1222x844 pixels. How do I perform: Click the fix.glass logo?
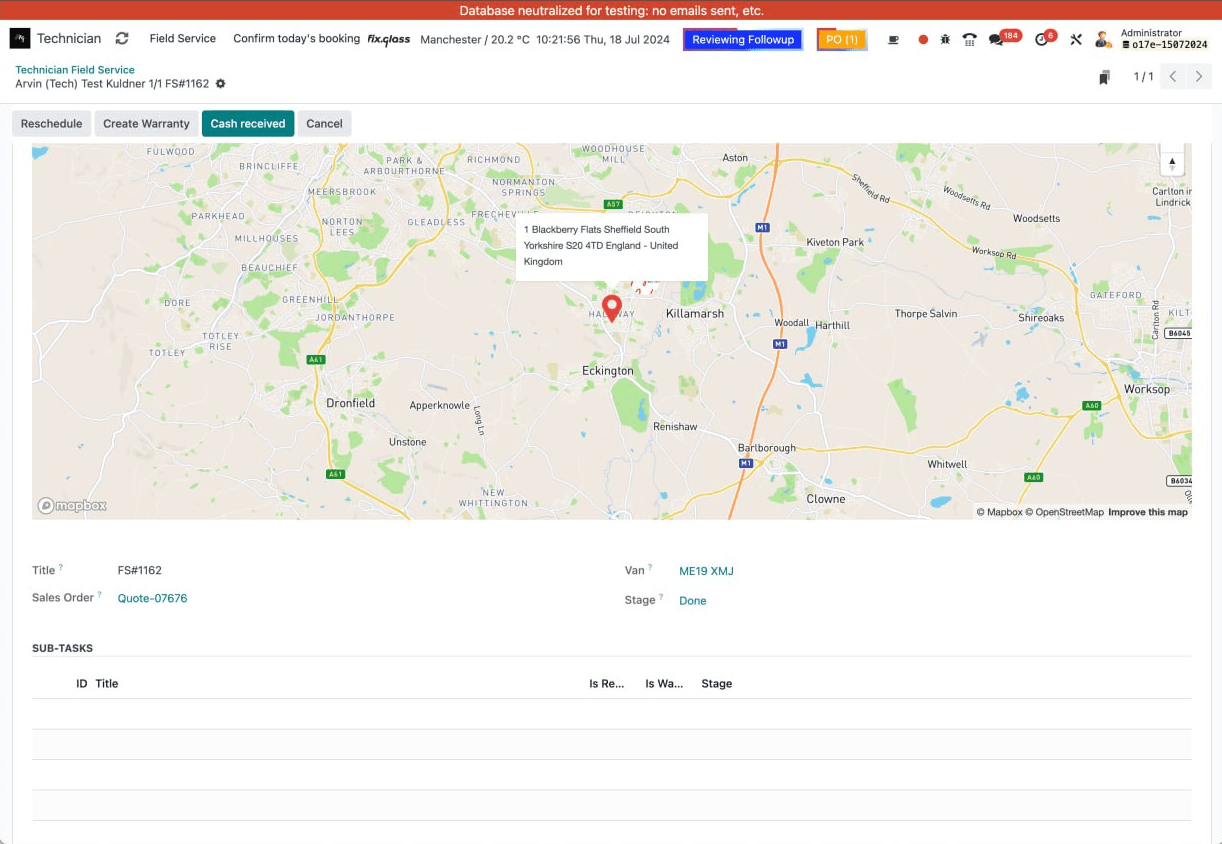(389, 39)
